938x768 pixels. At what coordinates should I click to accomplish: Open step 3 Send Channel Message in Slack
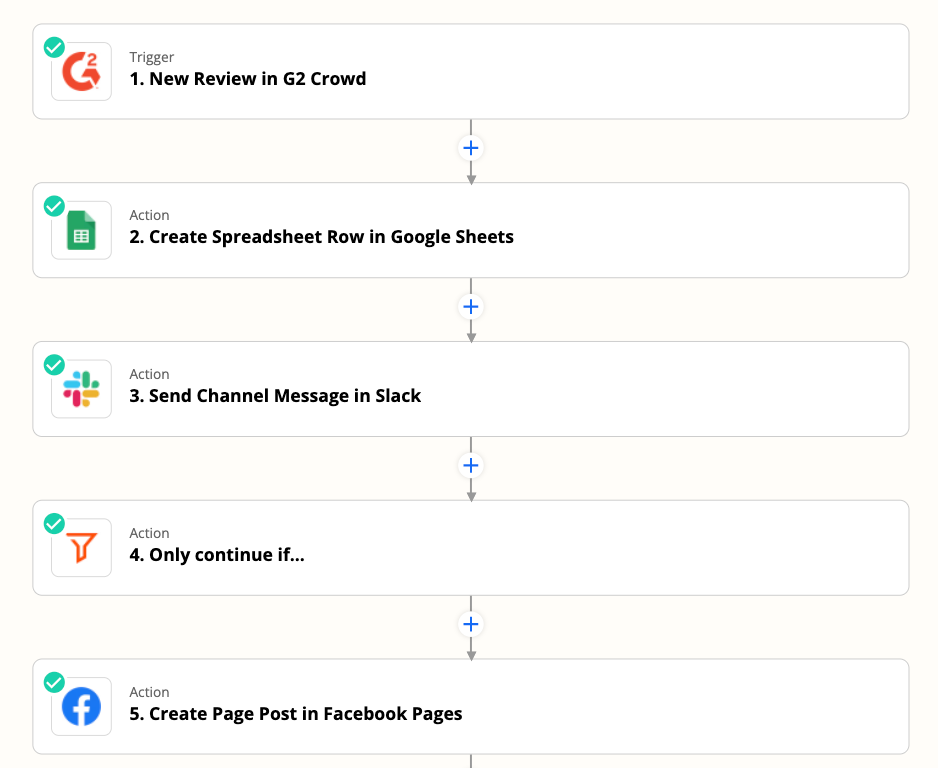point(471,389)
